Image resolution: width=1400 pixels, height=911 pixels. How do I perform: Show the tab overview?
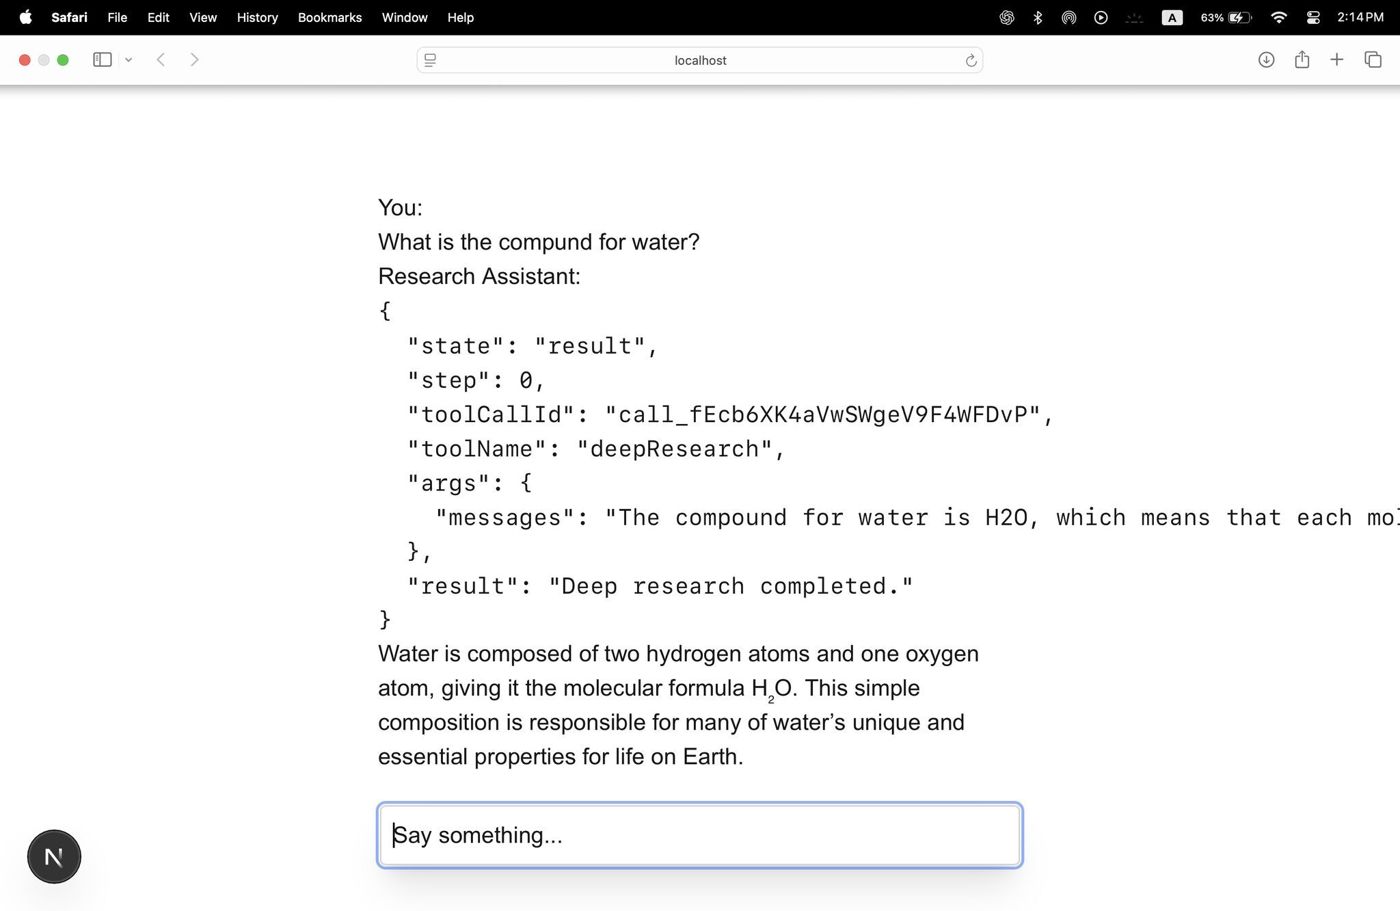pos(1373,60)
